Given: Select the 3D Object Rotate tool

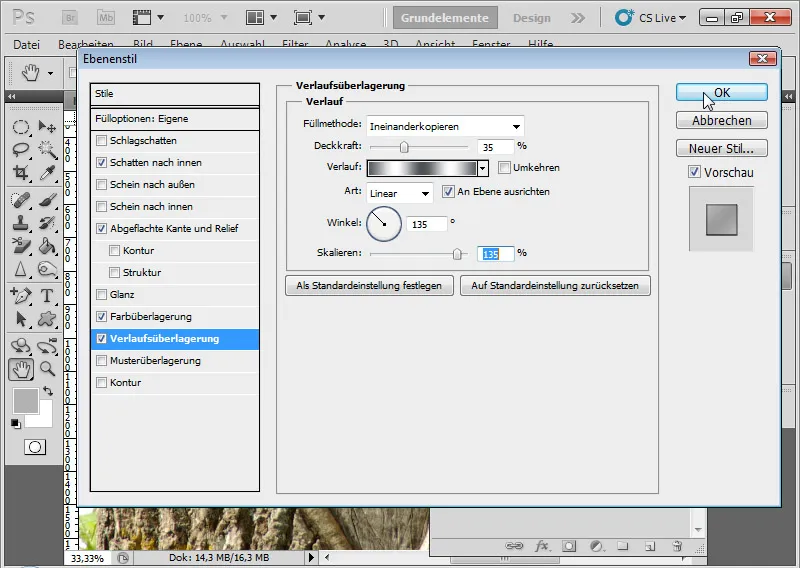Looking at the screenshot, I should 20,345.
